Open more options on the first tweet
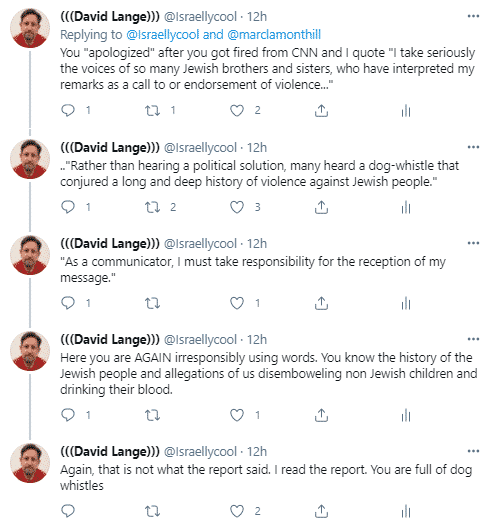The image size is (493, 527). coord(473,16)
